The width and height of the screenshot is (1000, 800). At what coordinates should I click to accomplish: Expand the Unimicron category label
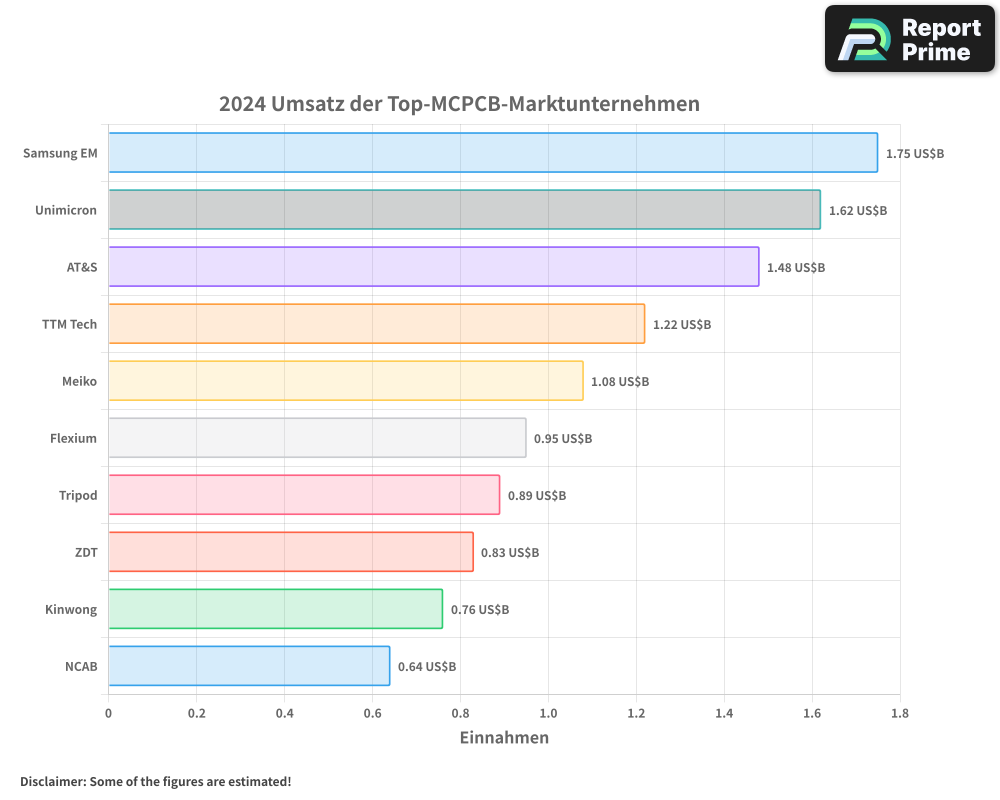tap(65, 210)
